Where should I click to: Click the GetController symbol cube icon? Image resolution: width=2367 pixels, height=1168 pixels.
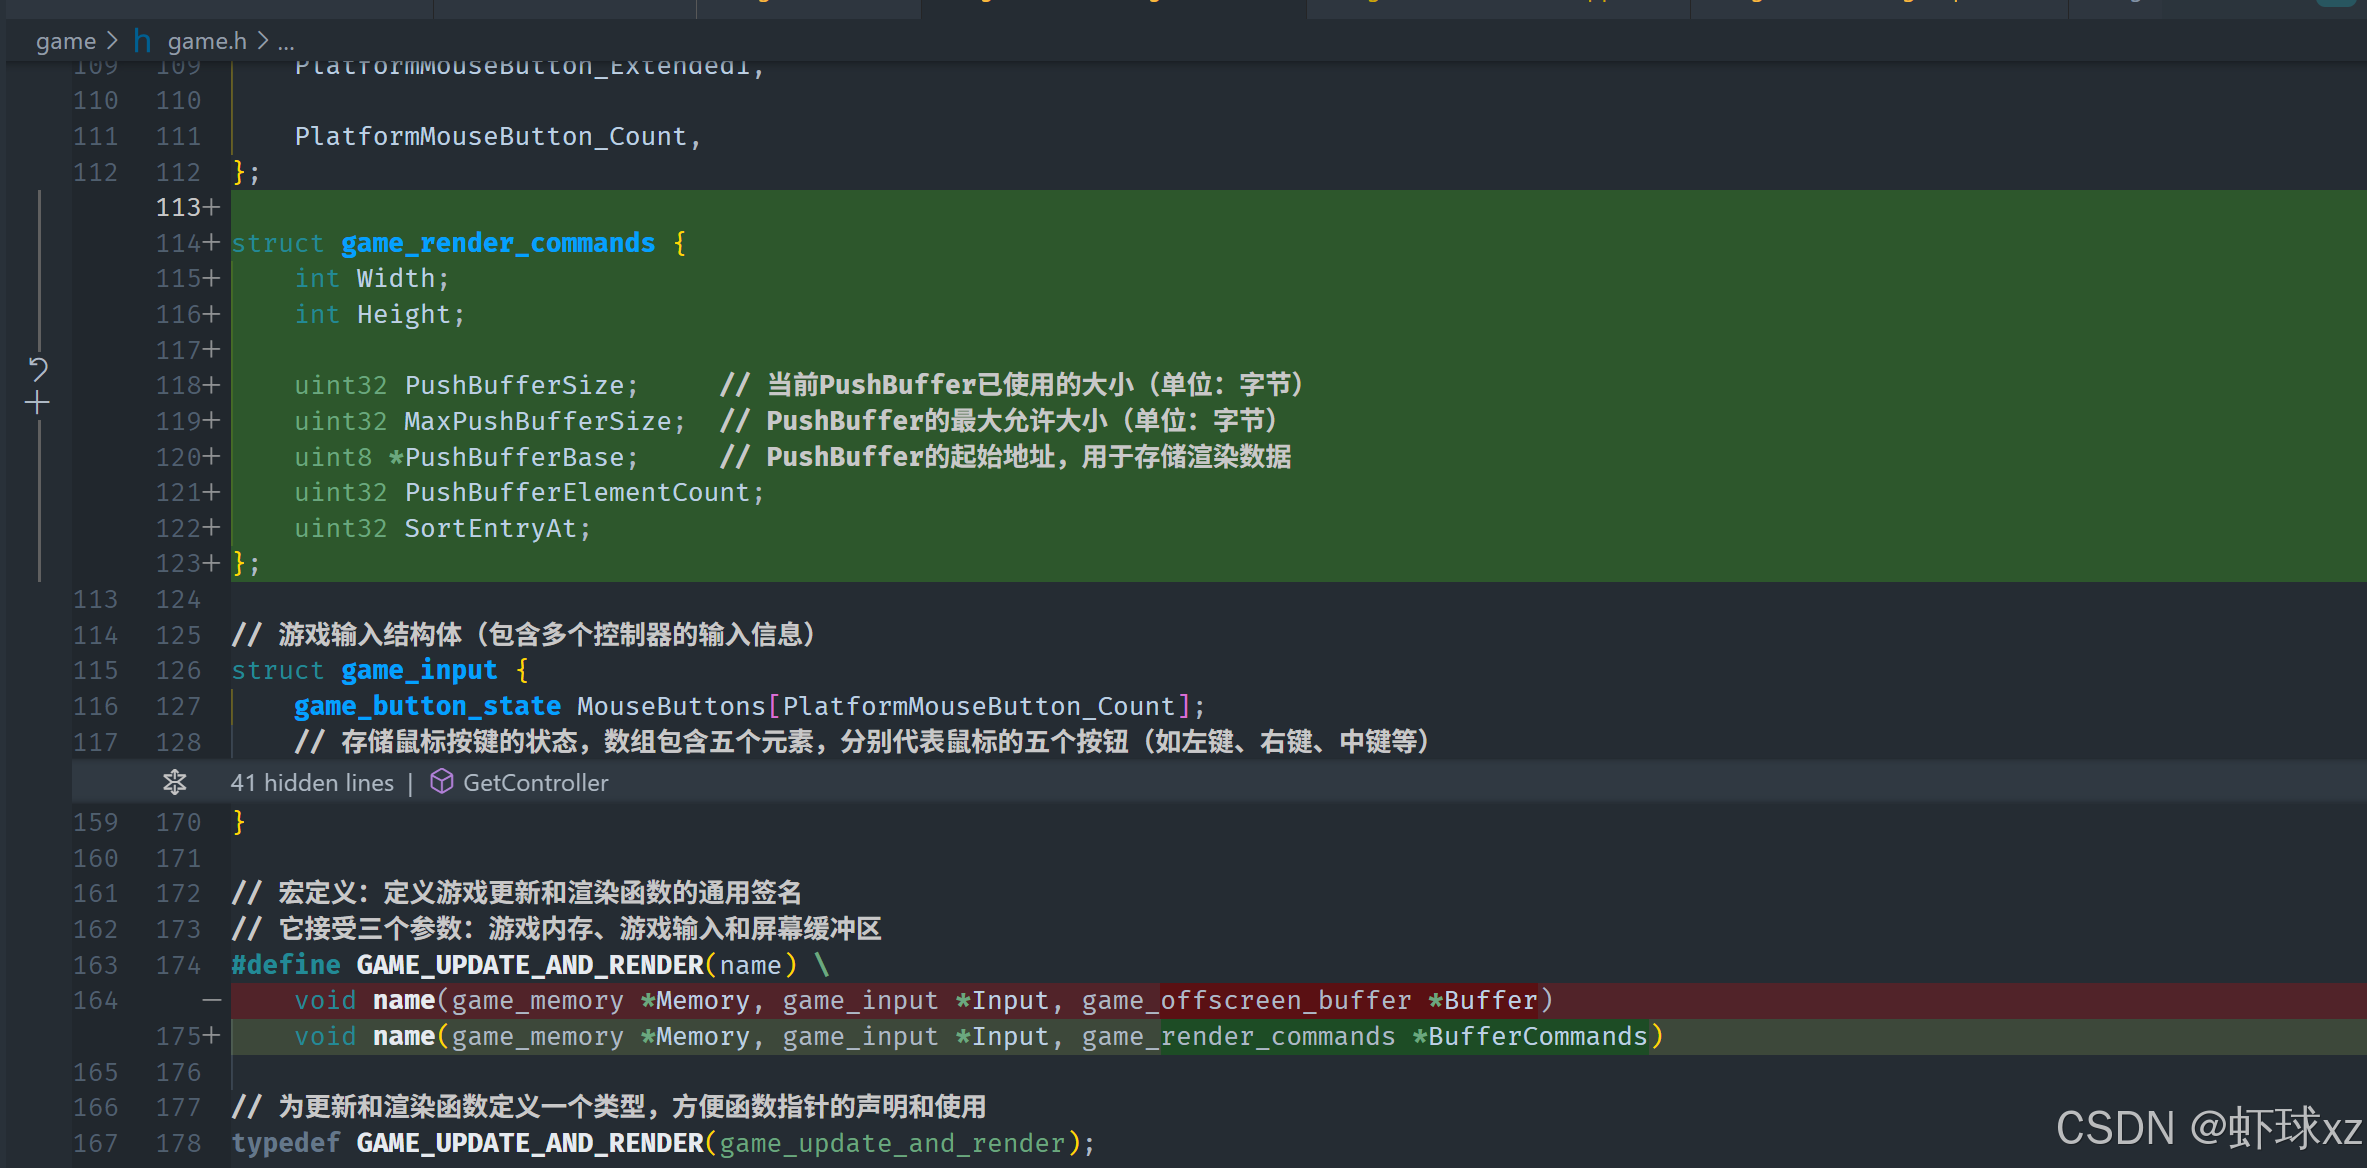tap(441, 782)
